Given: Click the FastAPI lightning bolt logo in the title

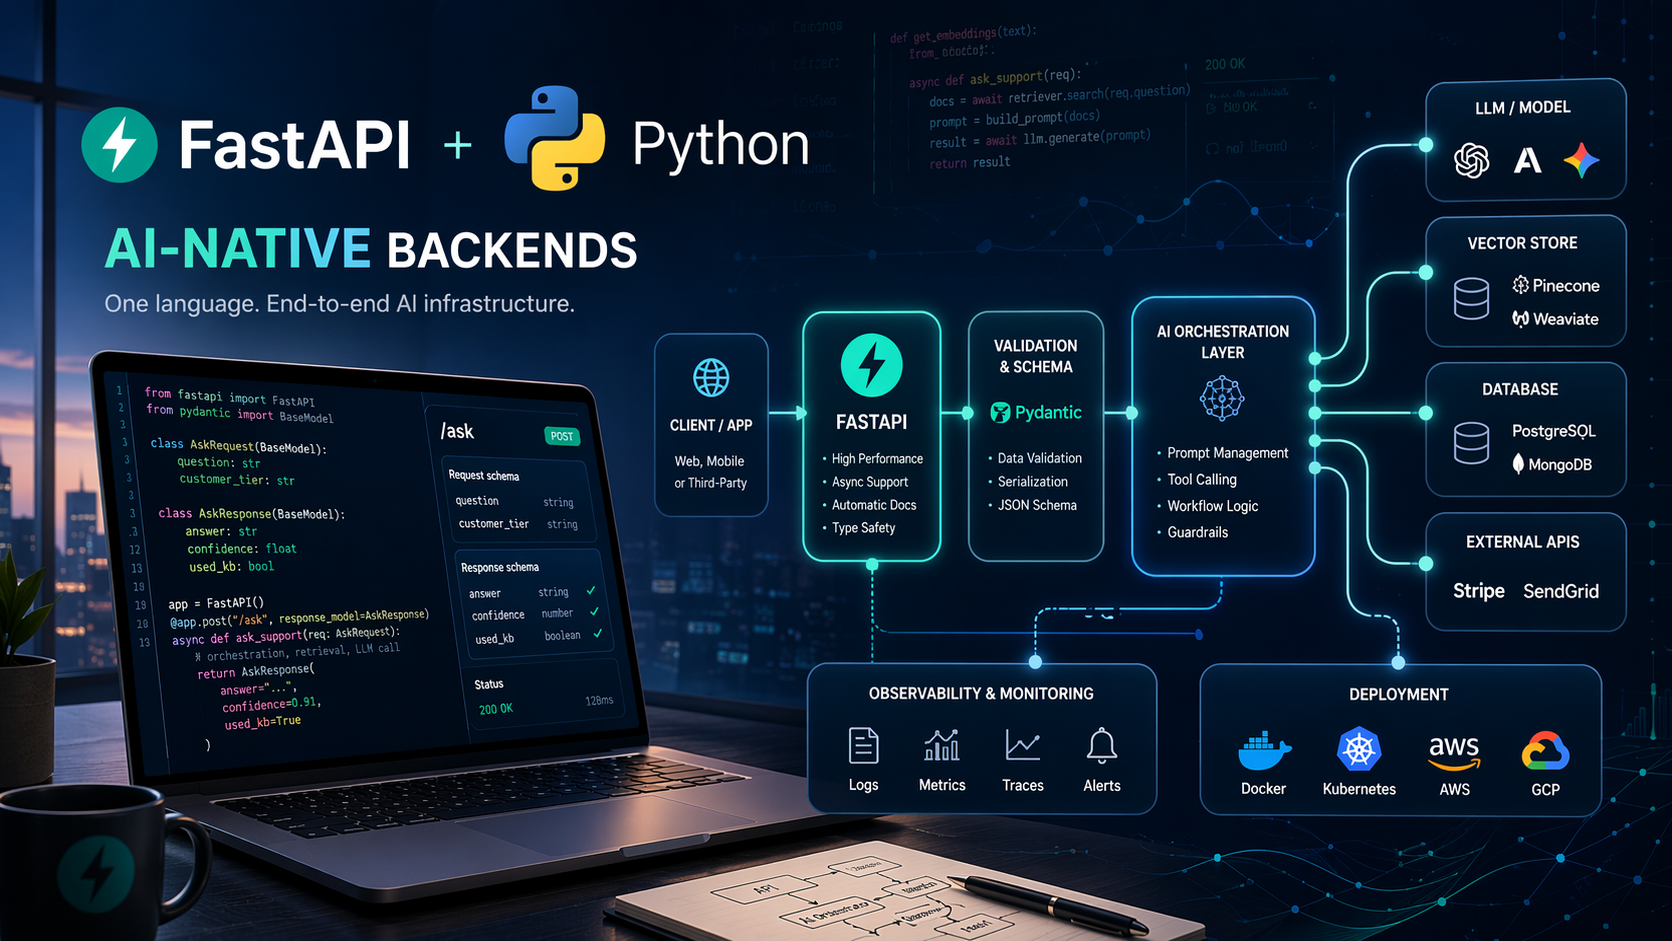Looking at the screenshot, I should (x=119, y=144).
